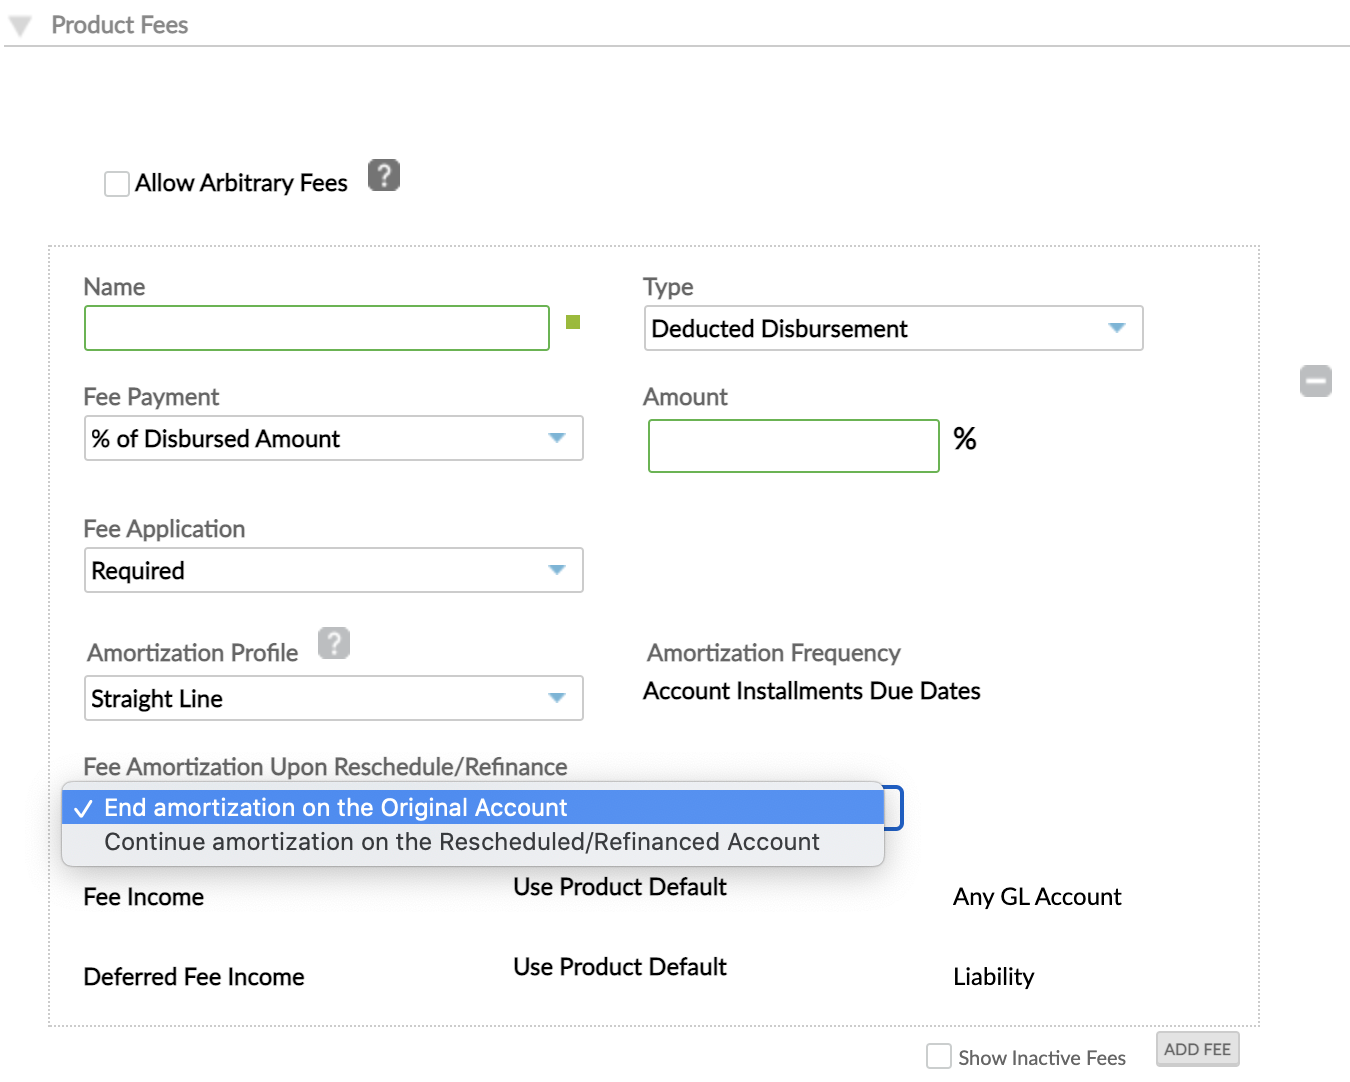Viewport: 1350px width, 1082px height.
Task: Check the Show Inactive Fees option
Action: tap(938, 1055)
